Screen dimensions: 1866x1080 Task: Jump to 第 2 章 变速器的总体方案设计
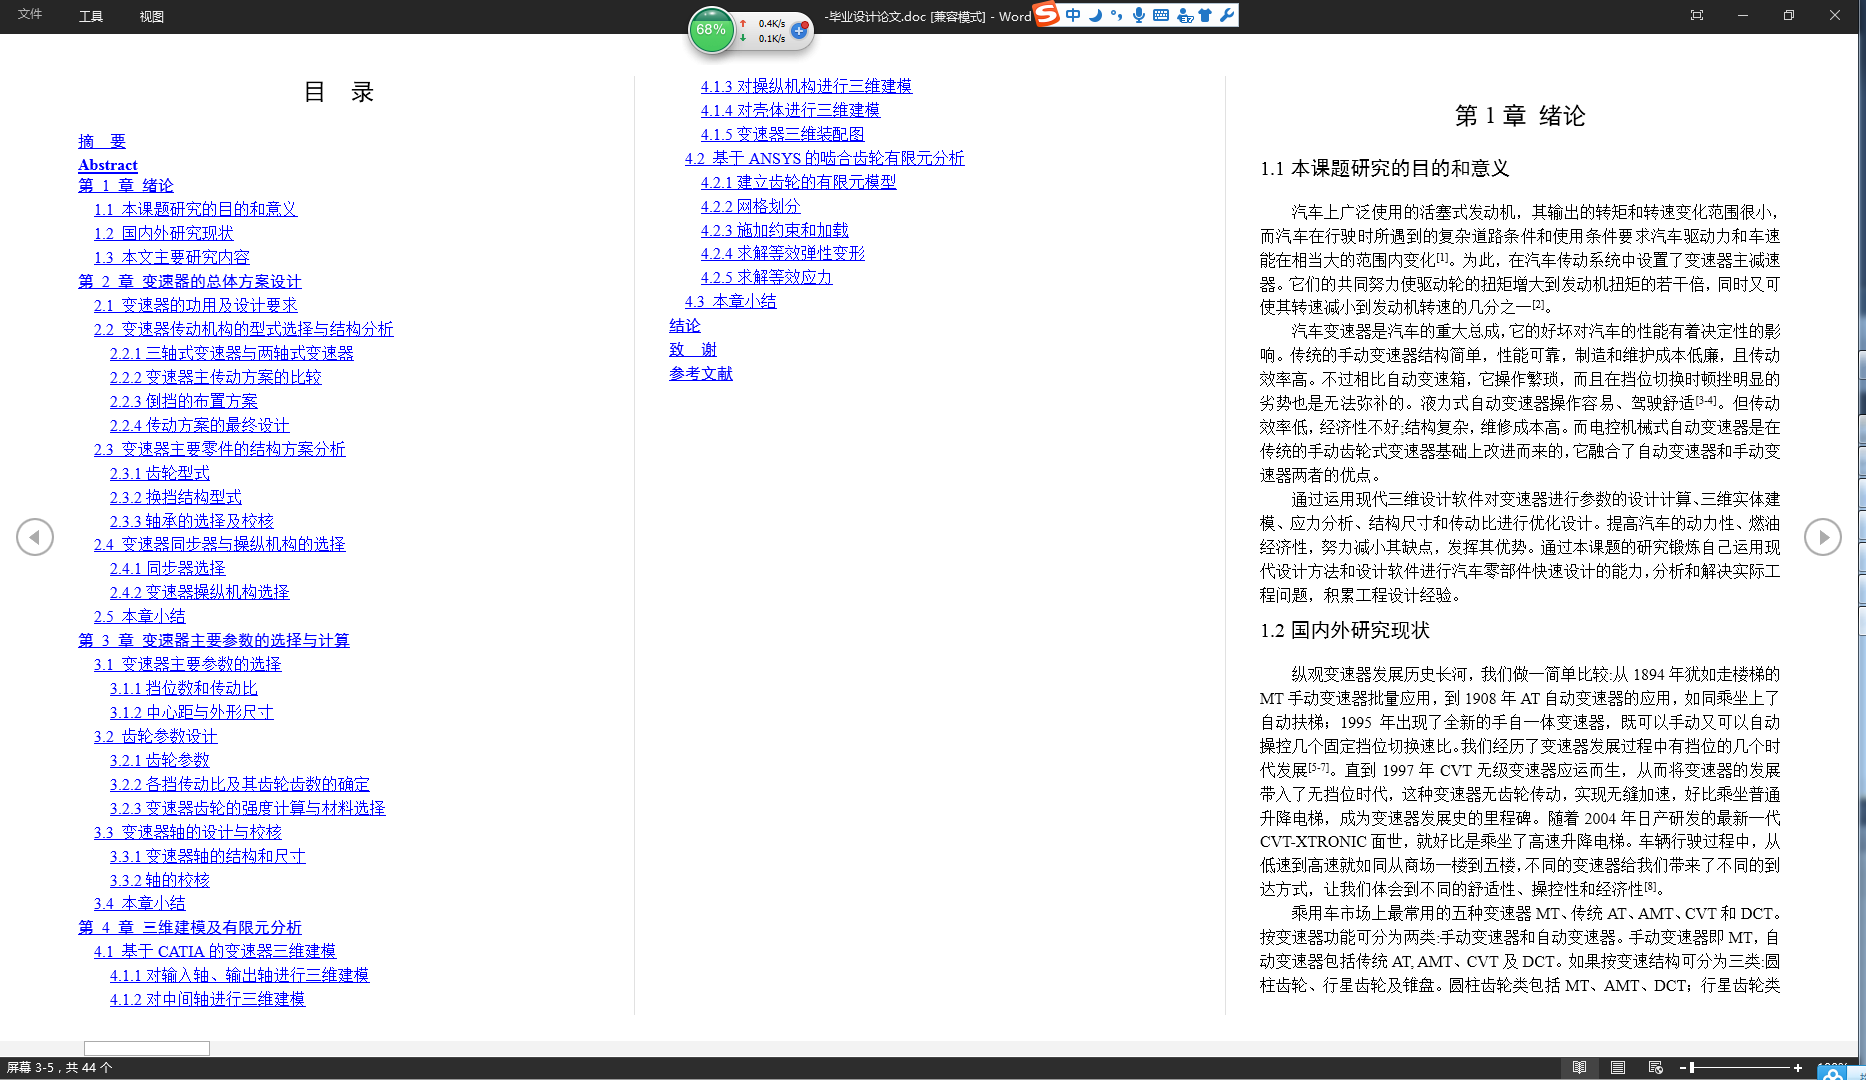190,281
